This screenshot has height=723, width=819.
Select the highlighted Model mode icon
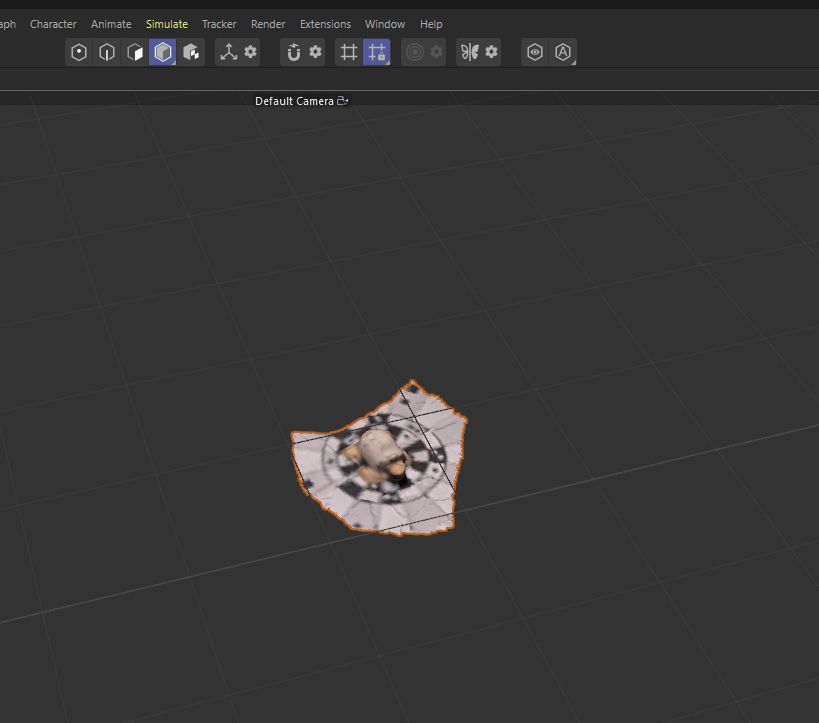point(163,52)
